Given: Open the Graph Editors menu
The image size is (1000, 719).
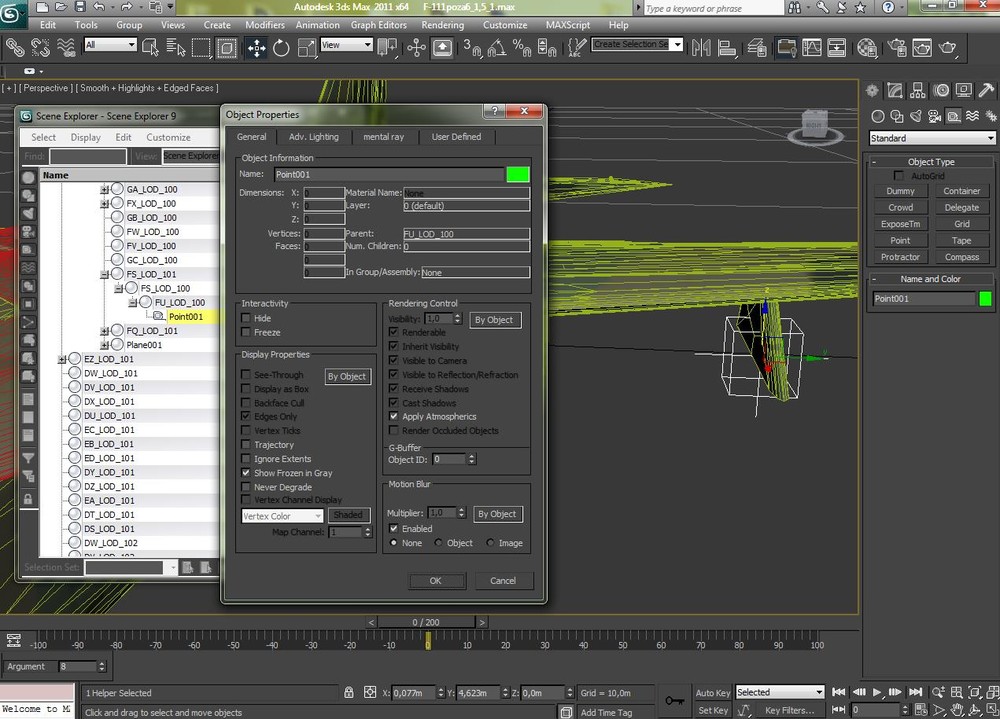Looking at the screenshot, I should click(378, 25).
